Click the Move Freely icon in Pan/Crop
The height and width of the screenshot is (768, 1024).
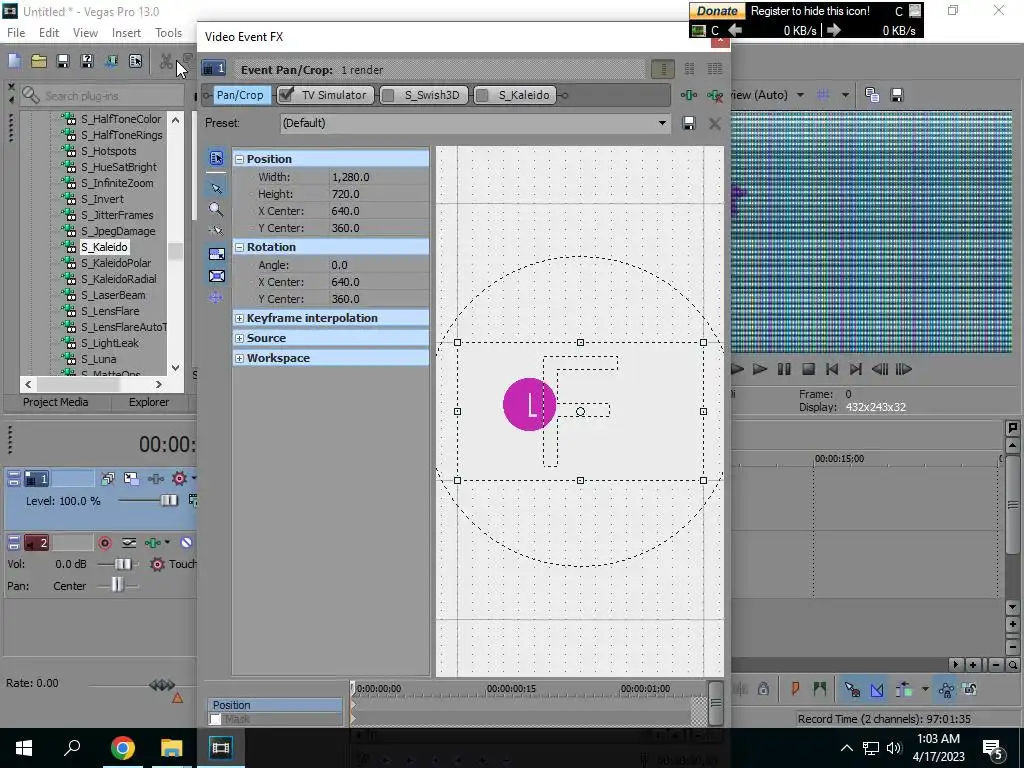click(x=216, y=297)
